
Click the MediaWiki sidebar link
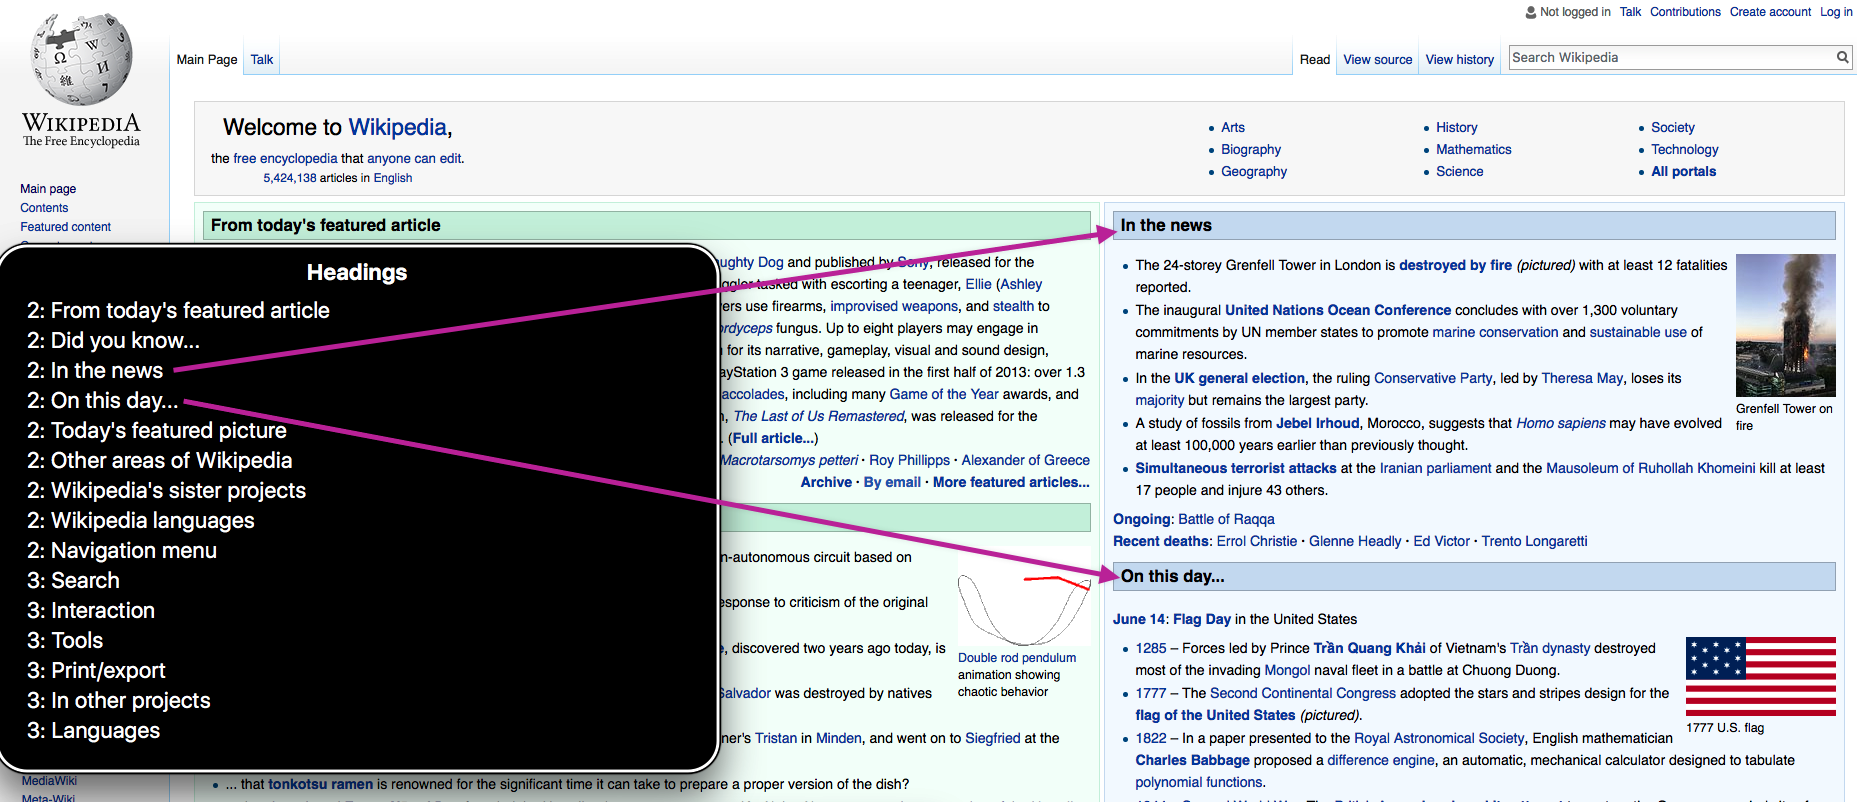pyautogui.click(x=49, y=781)
